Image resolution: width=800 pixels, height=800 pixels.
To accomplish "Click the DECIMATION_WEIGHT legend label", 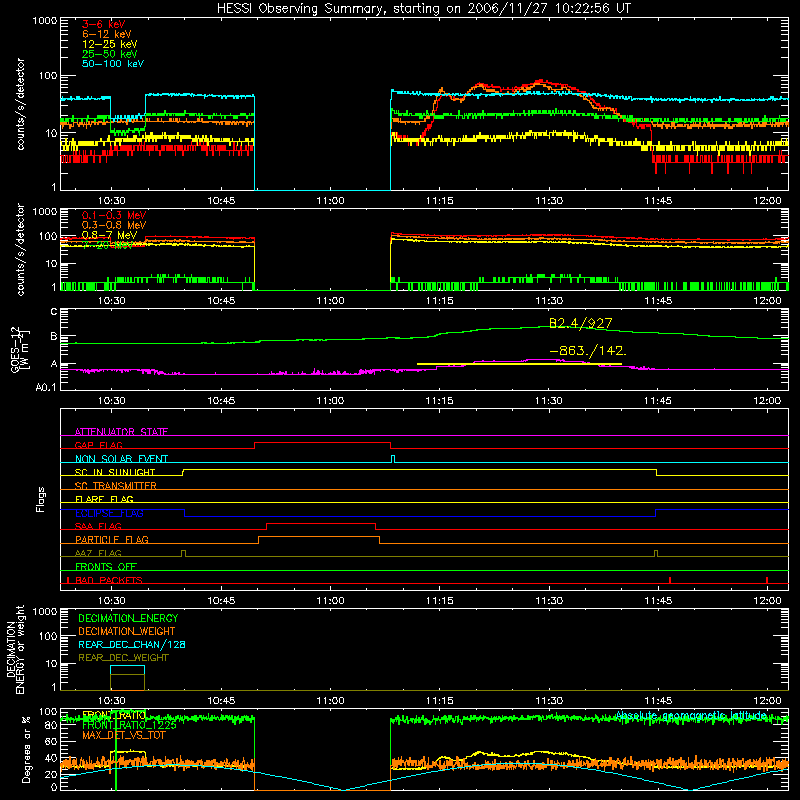I will (x=127, y=631).
